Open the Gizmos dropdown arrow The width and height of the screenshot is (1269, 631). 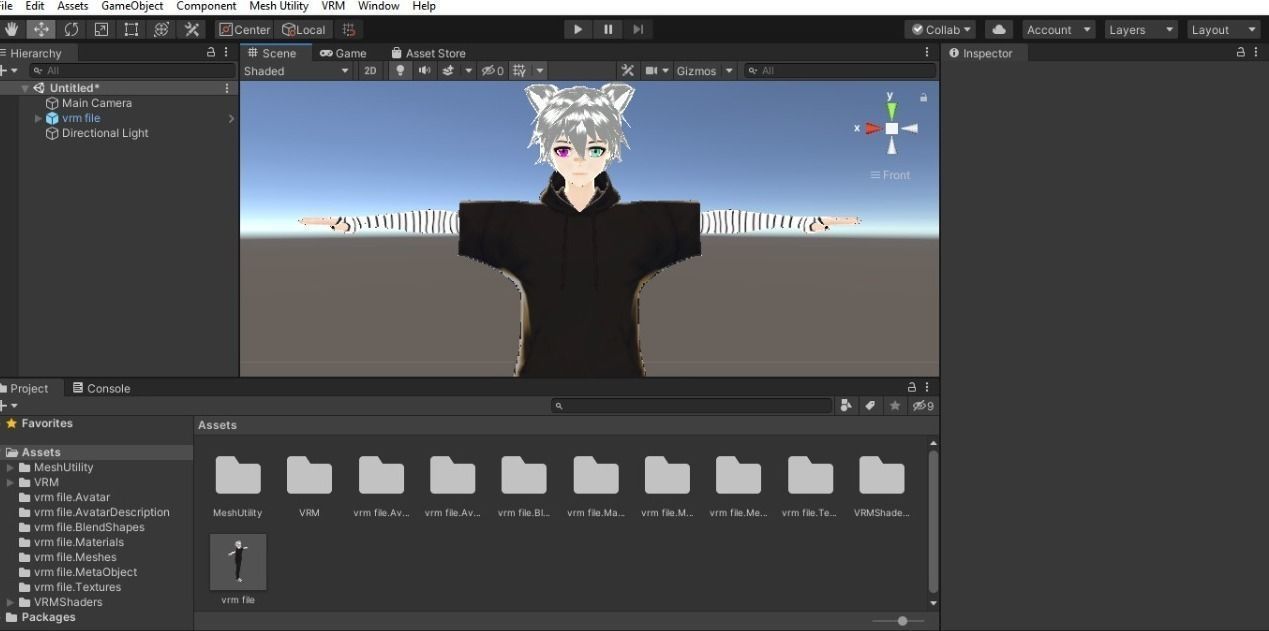tap(729, 71)
